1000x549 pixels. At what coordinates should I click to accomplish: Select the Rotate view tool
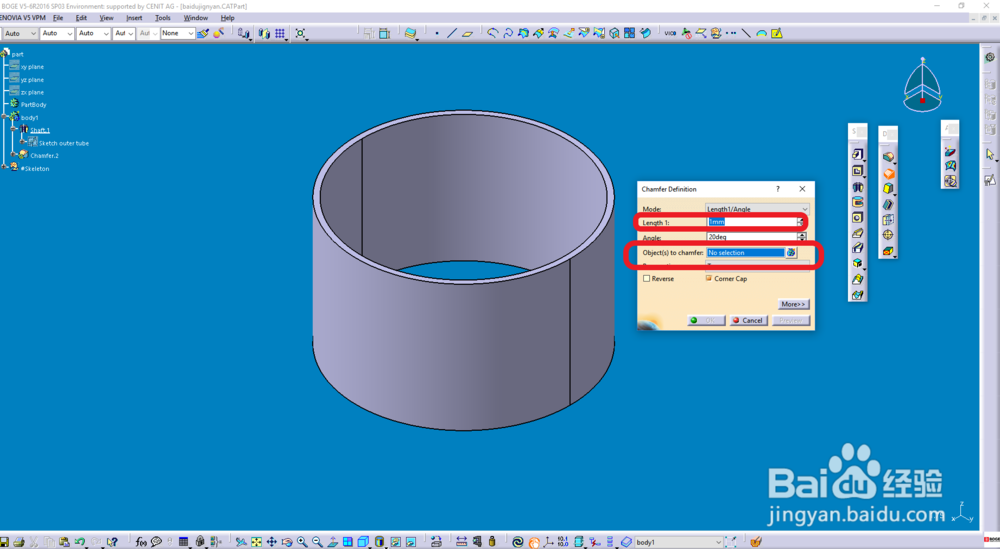tap(287, 542)
